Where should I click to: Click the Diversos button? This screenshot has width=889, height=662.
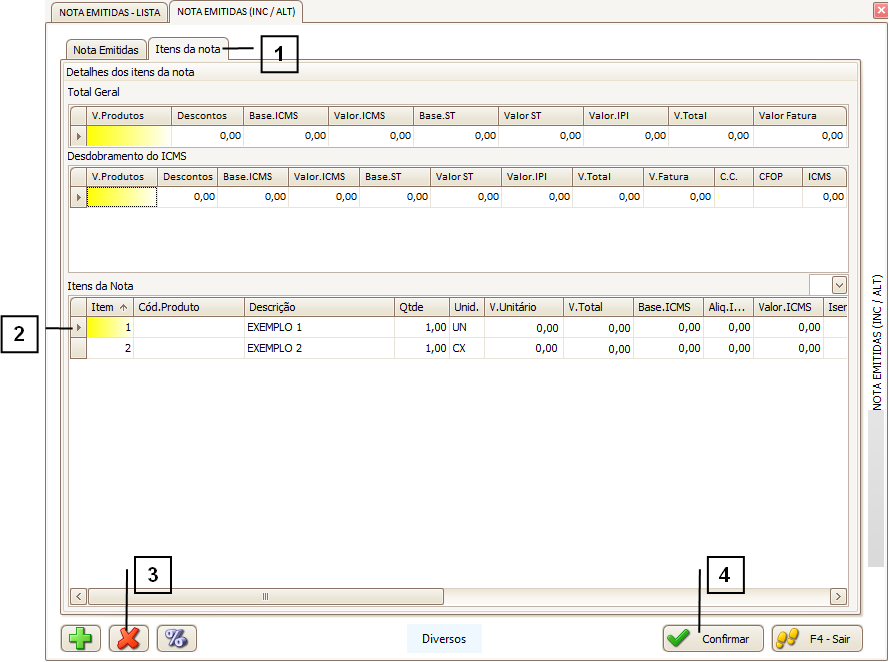pyautogui.click(x=444, y=638)
